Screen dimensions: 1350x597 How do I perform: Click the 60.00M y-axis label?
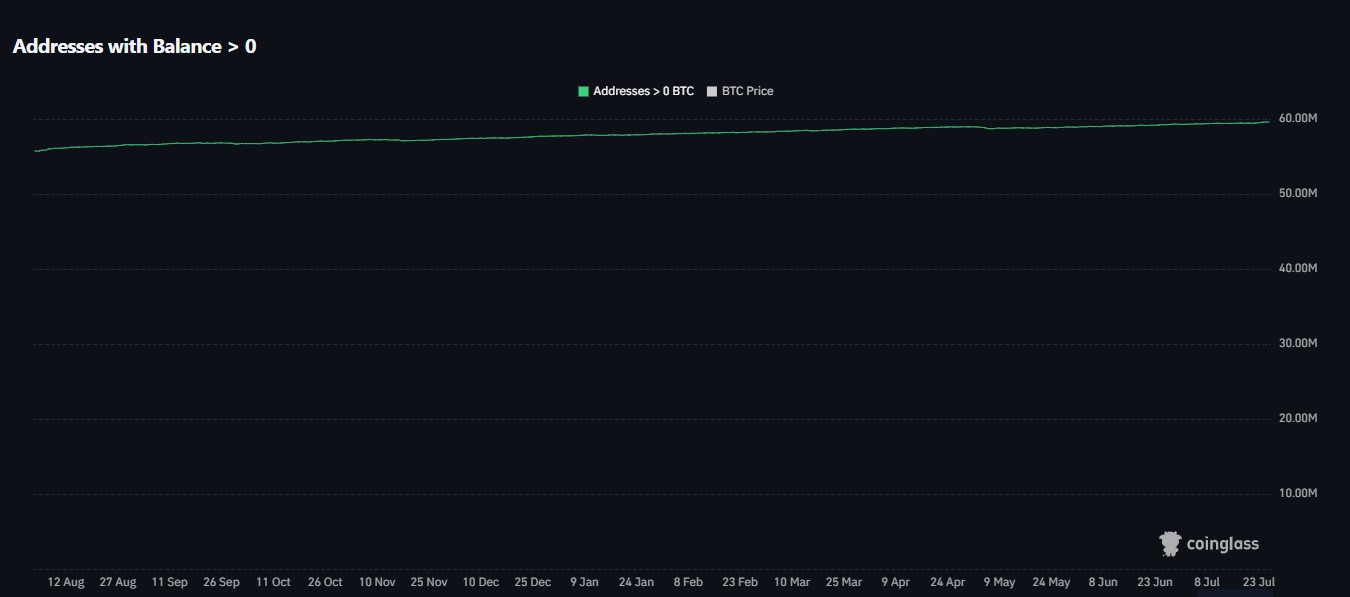1298,119
